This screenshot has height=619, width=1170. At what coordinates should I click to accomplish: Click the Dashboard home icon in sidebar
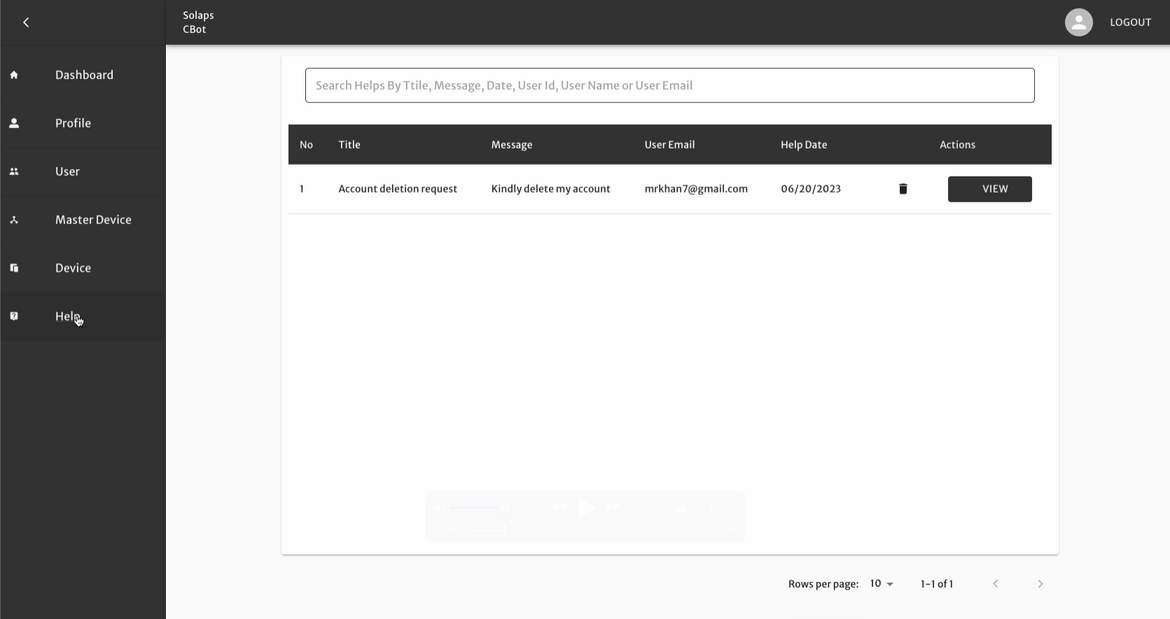tap(14, 75)
